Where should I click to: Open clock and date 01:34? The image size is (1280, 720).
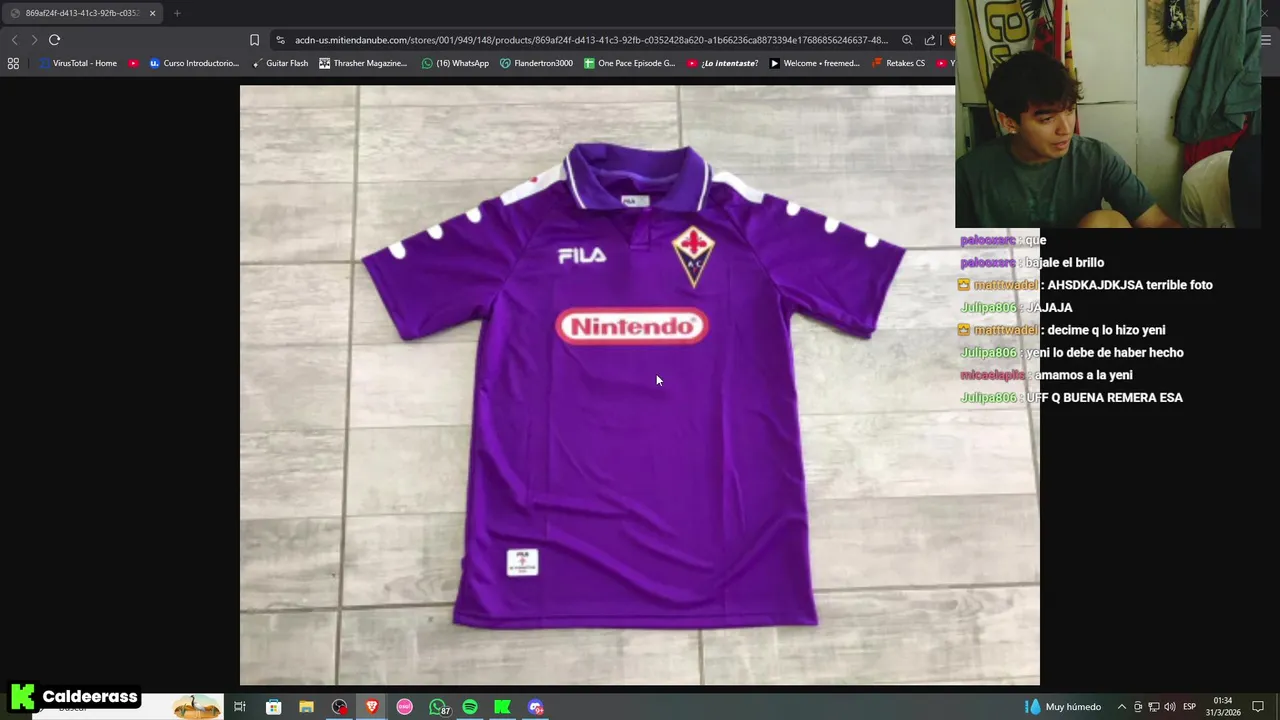pos(1222,707)
